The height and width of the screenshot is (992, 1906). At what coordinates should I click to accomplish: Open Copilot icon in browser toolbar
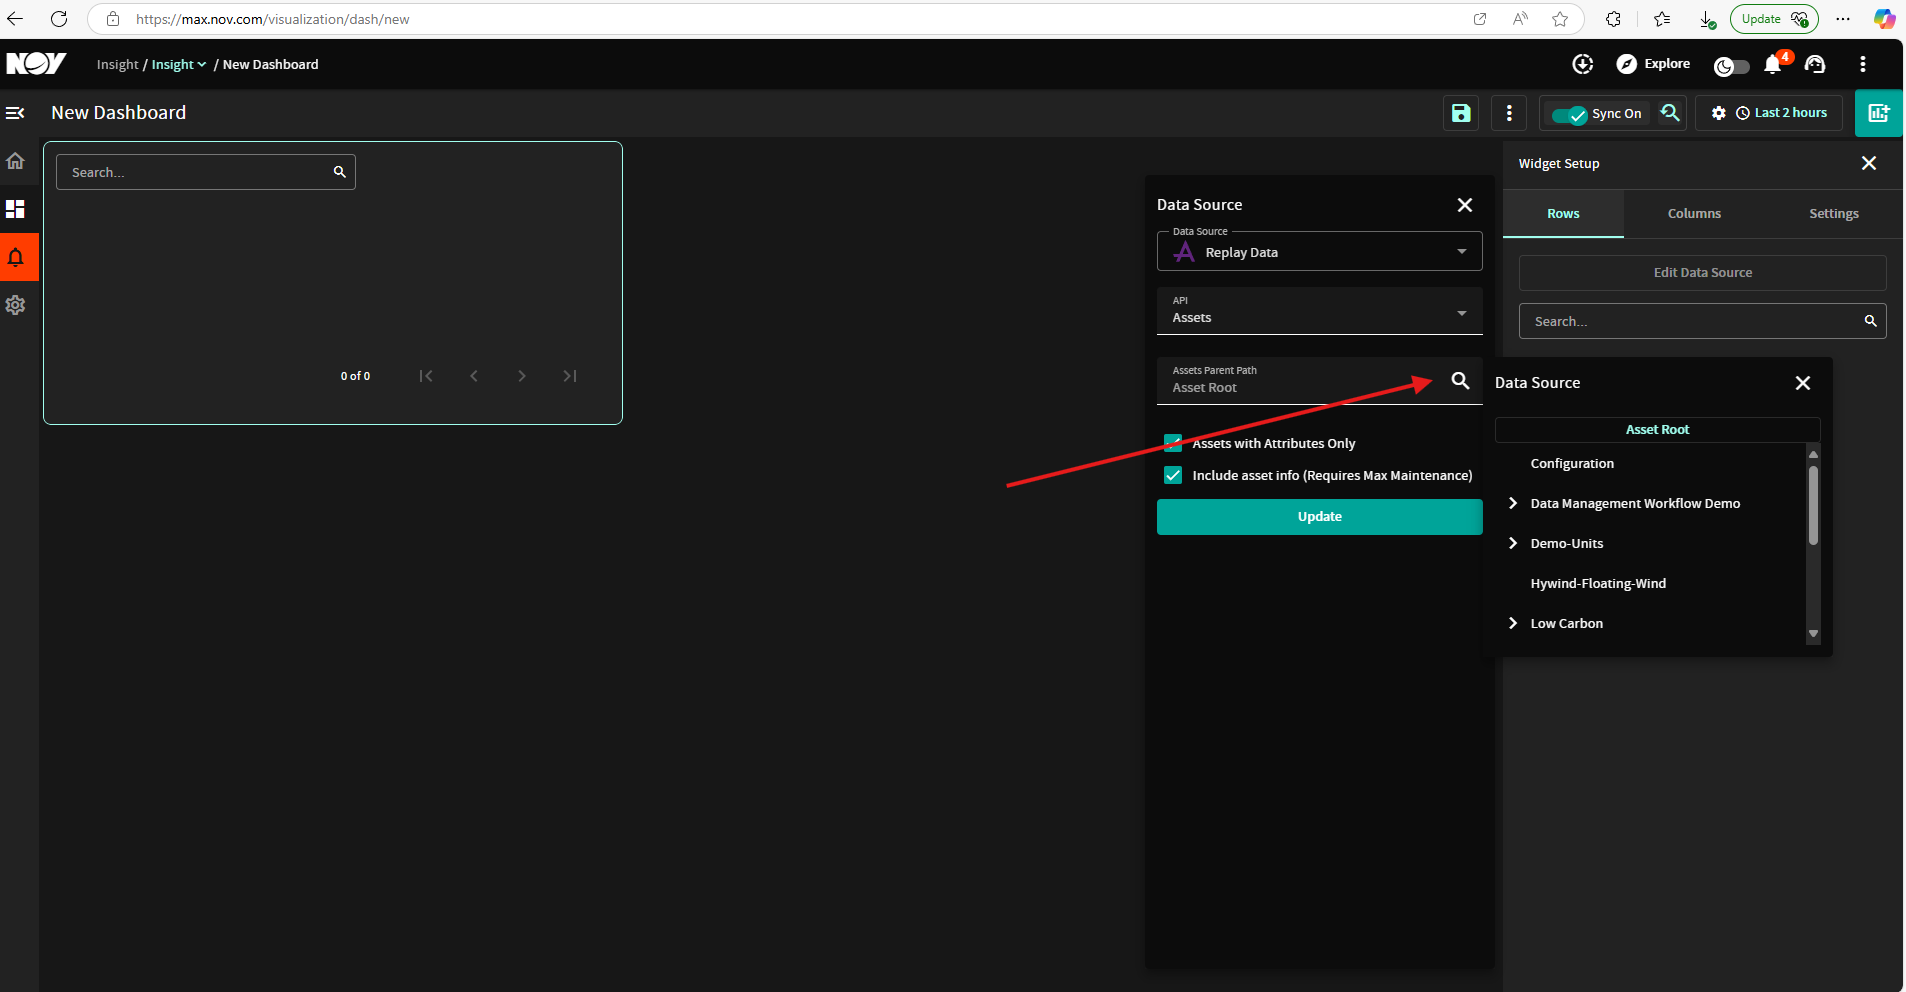pos(1884,19)
